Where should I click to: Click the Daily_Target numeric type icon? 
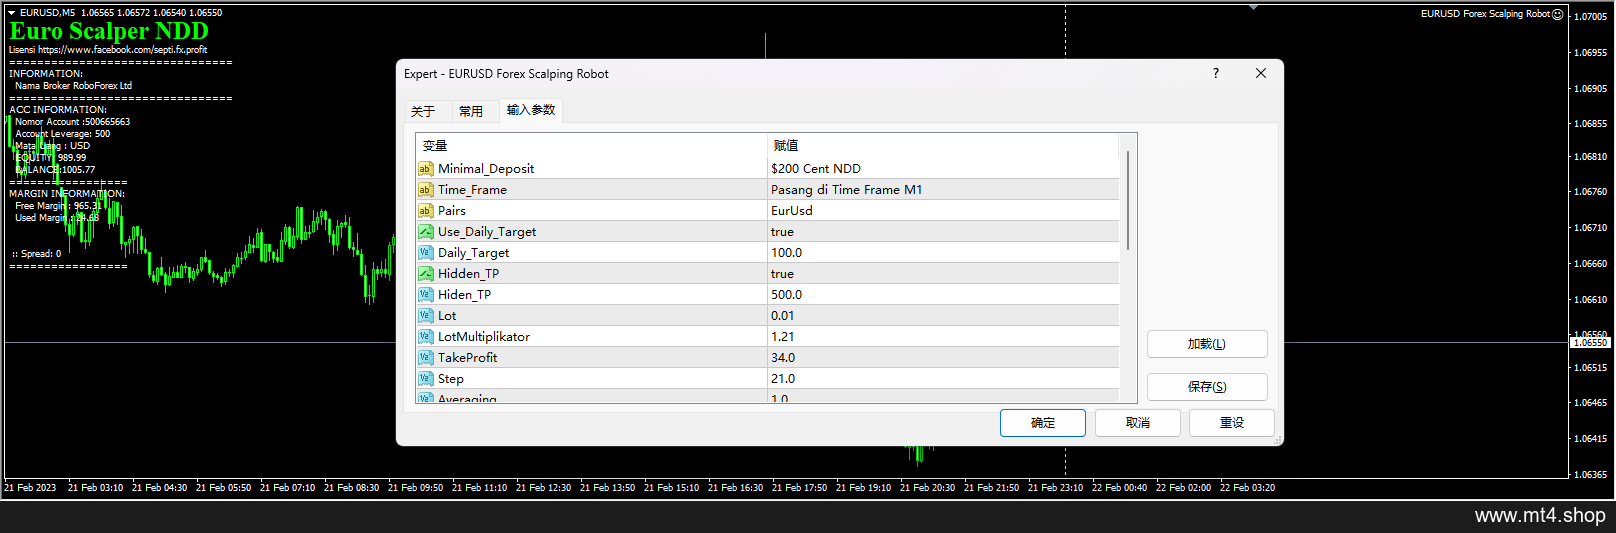coord(425,253)
